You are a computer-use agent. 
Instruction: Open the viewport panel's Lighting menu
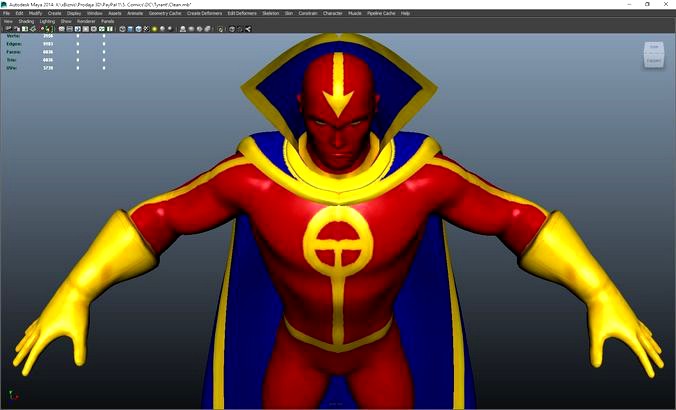pos(47,21)
